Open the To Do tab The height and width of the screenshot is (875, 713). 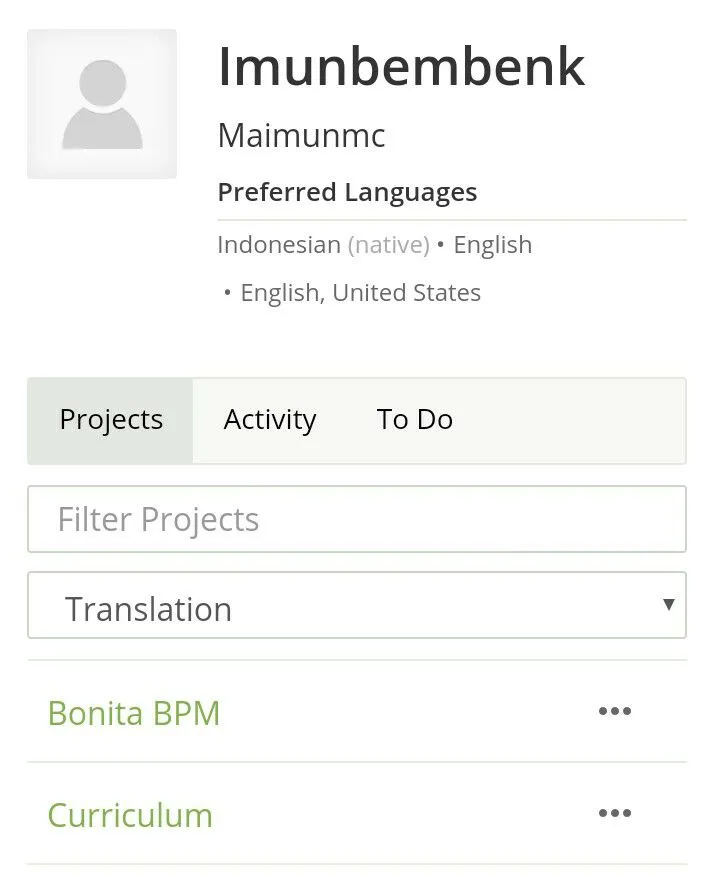tap(415, 421)
